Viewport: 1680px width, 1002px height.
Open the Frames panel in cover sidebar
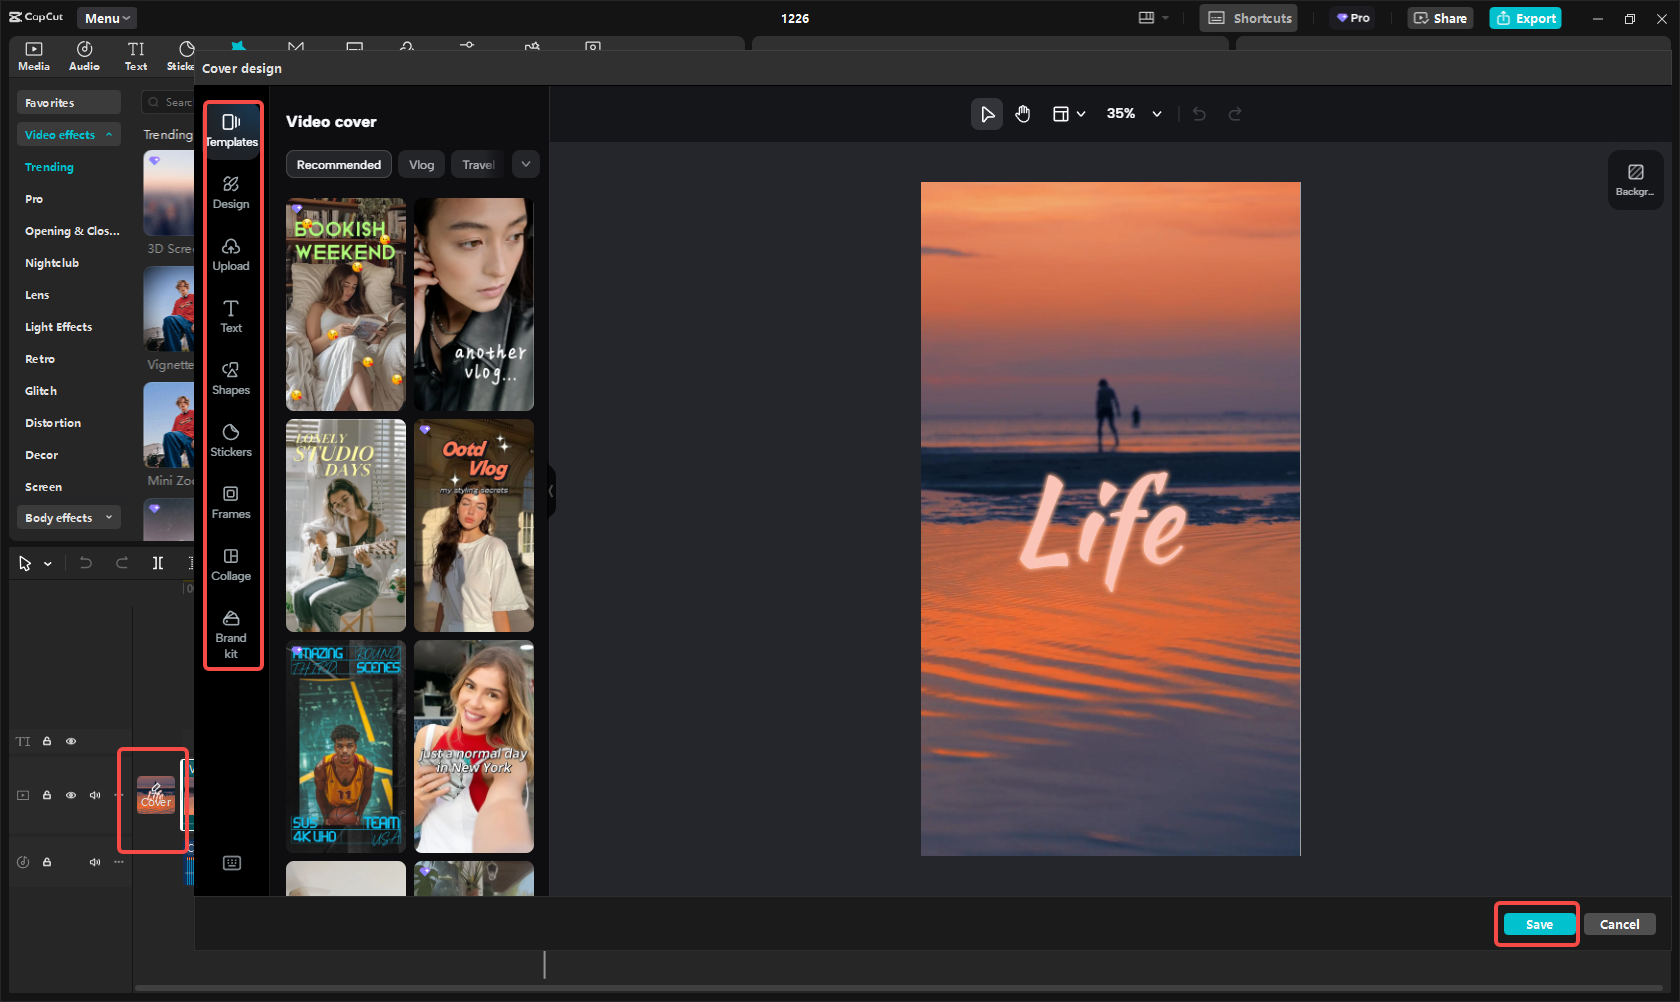tap(232, 502)
